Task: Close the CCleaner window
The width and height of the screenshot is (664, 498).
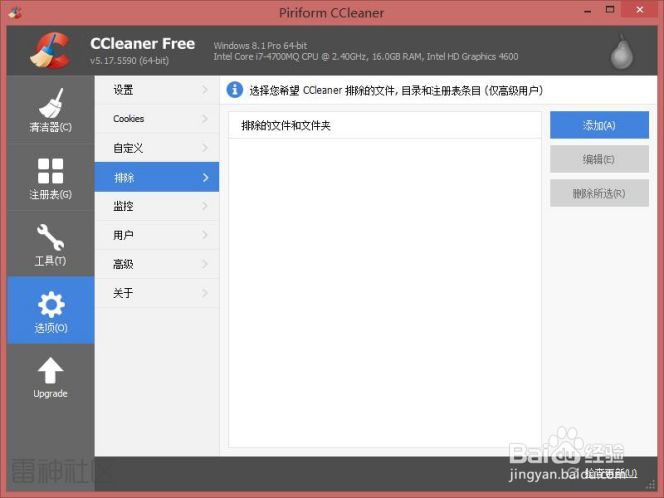Action: [640, 10]
